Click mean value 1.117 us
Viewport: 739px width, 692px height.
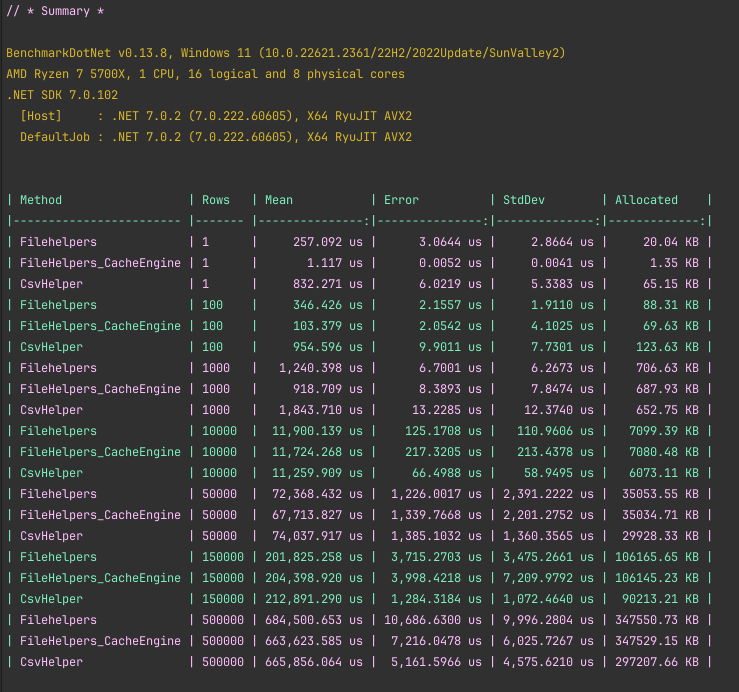click(x=335, y=263)
